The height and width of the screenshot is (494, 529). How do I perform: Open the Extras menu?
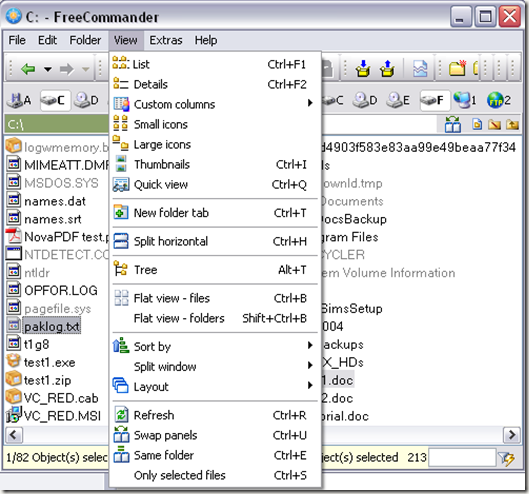(x=166, y=40)
